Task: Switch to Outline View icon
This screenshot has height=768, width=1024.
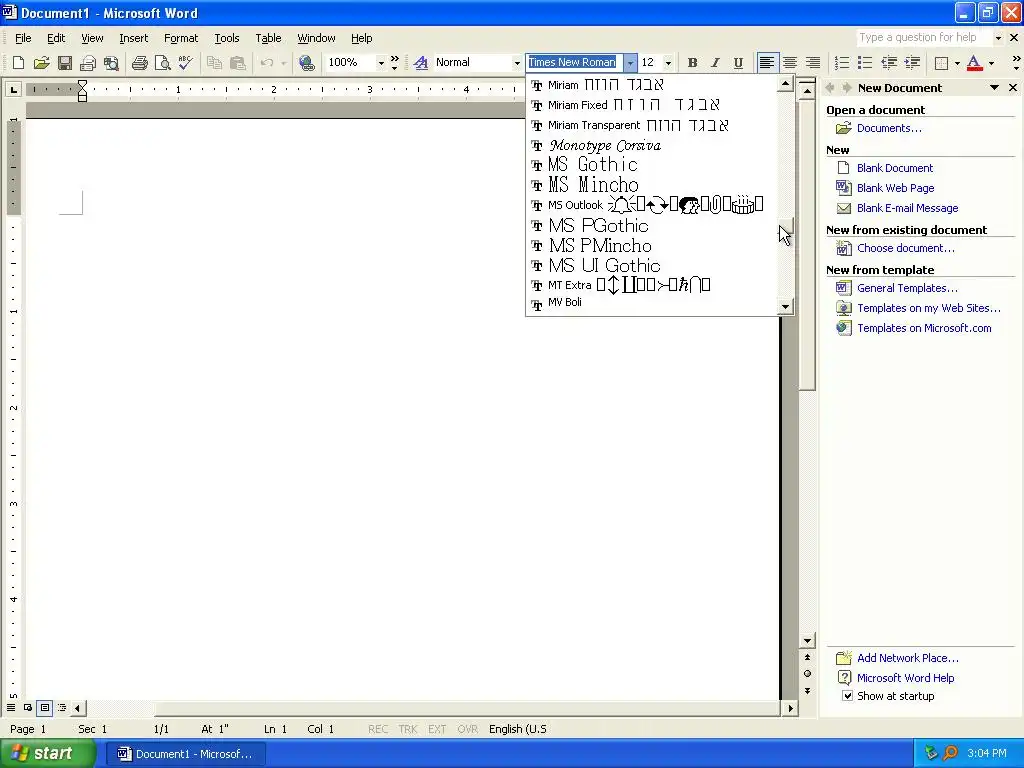Action: pos(62,708)
